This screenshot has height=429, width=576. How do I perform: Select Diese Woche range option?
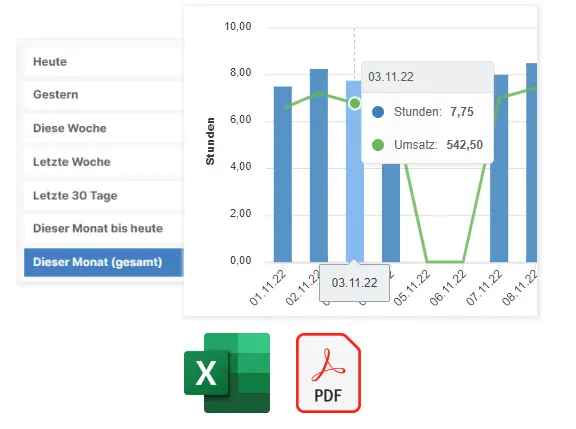click(104, 128)
